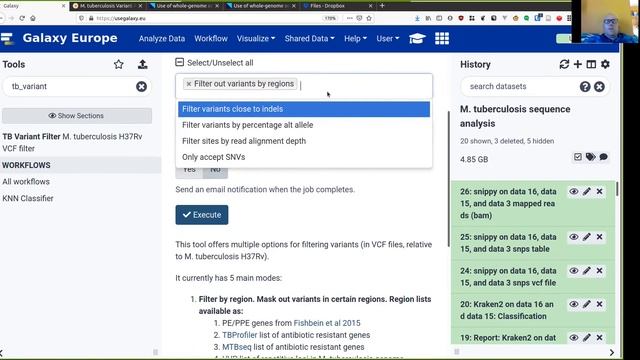Choose 'Filter variants close to indels' option
The image size is (640, 360).
point(304,109)
